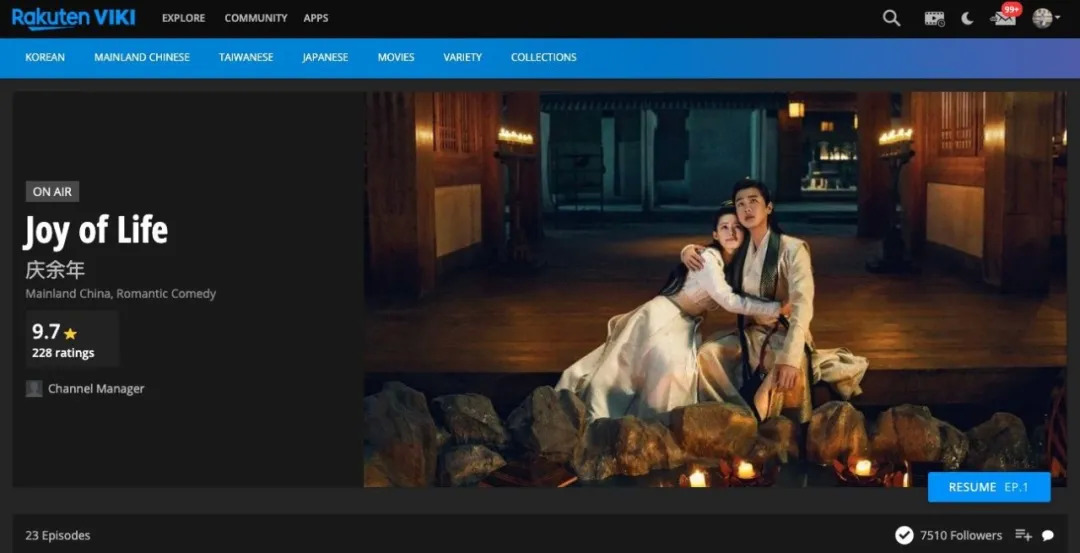
Task: Open the inbox envelope with 99+ badge
Action: pyautogui.click(x=1004, y=18)
